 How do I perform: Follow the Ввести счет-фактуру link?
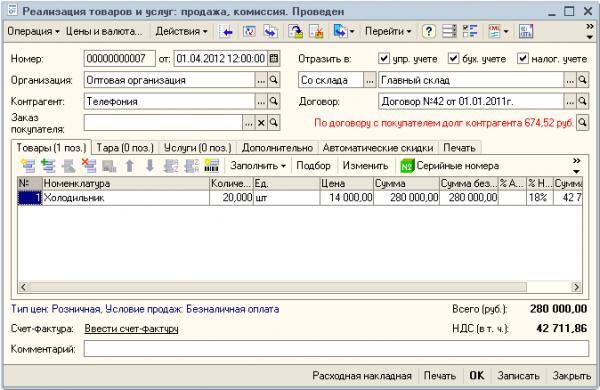pos(131,329)
